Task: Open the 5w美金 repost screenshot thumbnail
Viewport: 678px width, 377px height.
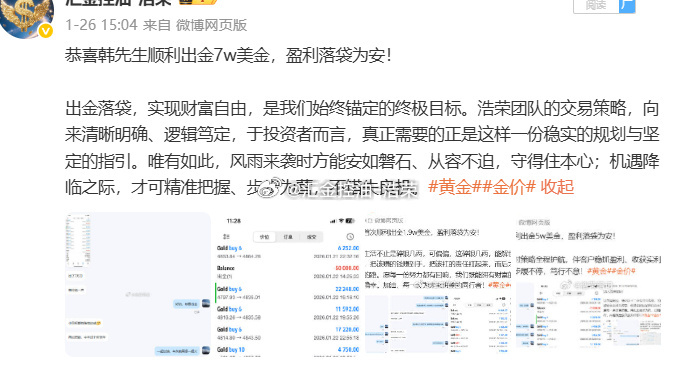Action: click(x=588, y=284)
